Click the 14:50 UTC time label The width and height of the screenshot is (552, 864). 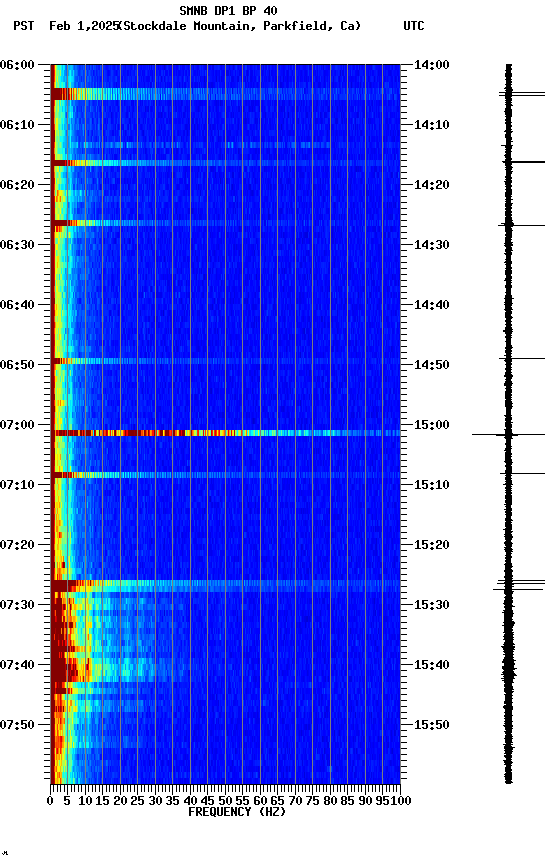(x=432, y=365)
